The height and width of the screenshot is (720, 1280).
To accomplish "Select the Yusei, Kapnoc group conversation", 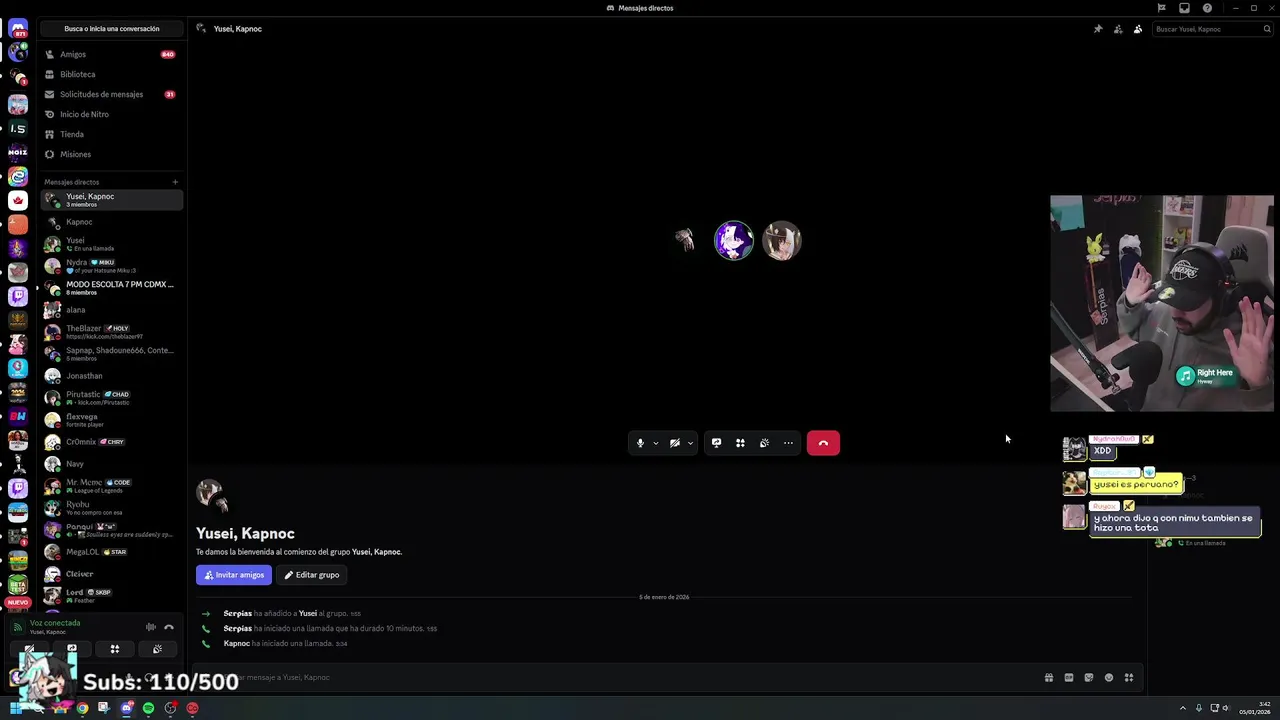I will (x=111, y=200).
